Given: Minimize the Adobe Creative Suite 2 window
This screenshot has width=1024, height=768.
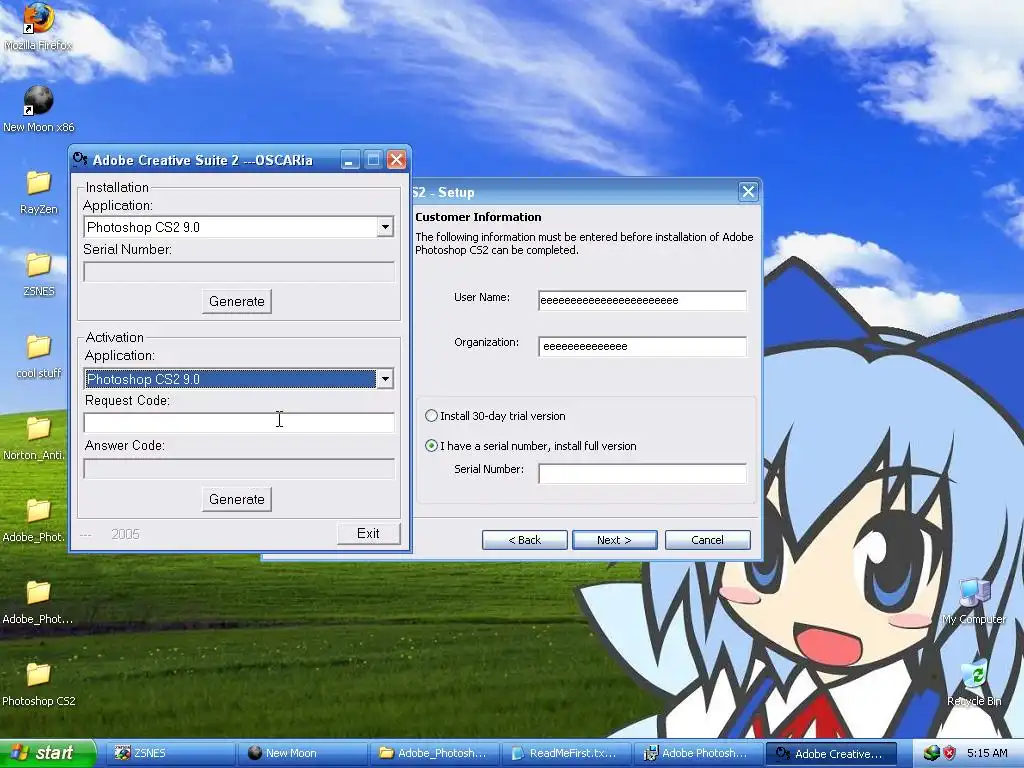Looking at the screenshot, I should point(350,160).
